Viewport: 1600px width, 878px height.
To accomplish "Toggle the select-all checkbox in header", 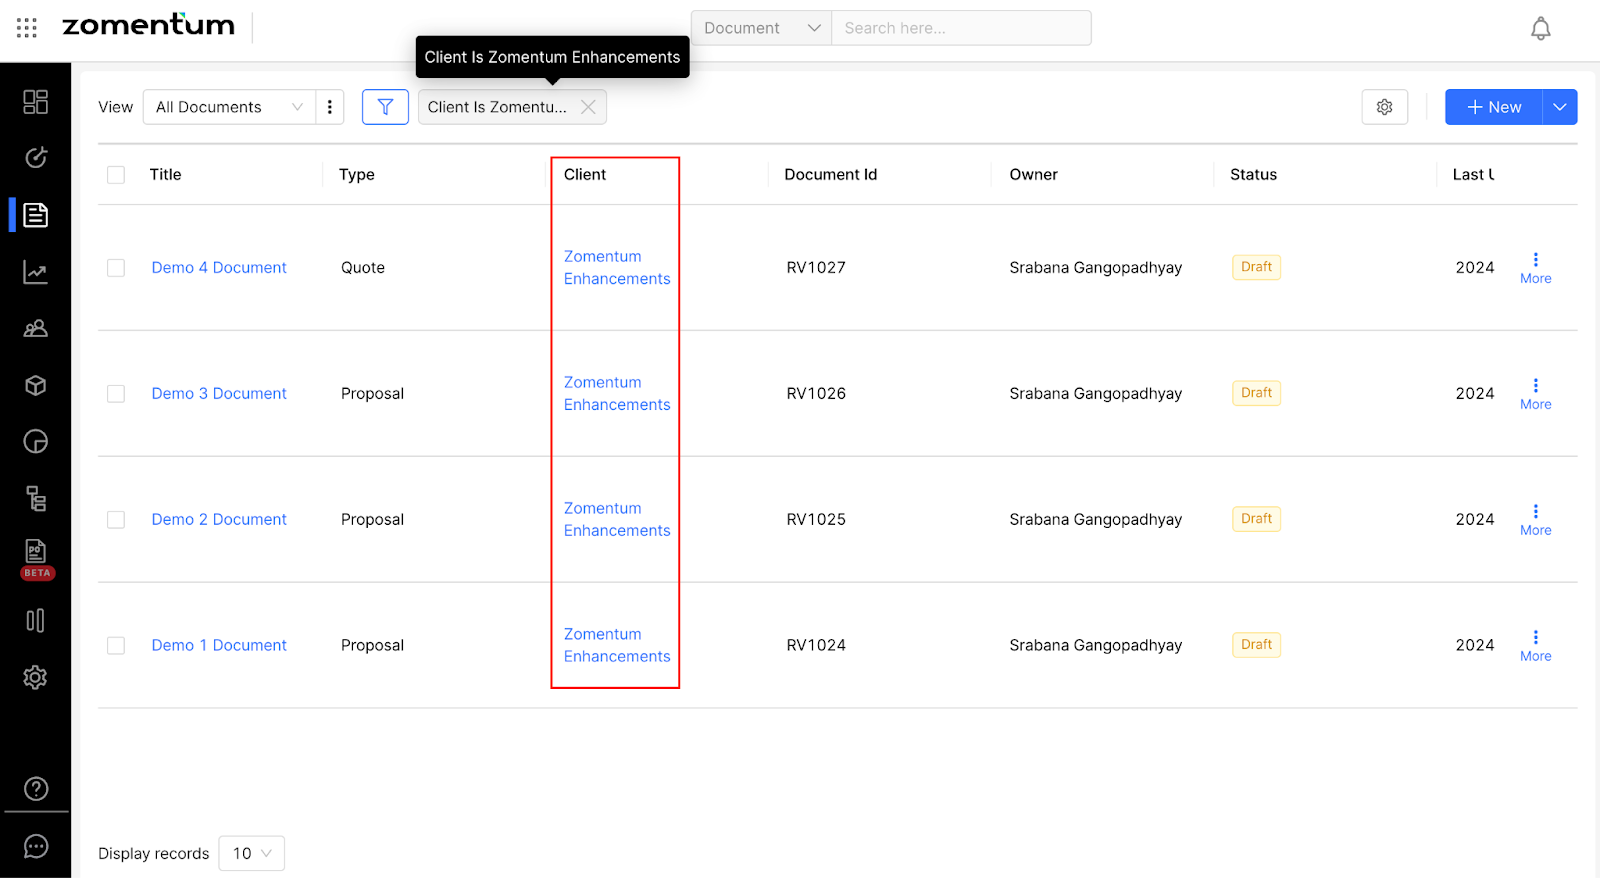I will pos(116,175).
